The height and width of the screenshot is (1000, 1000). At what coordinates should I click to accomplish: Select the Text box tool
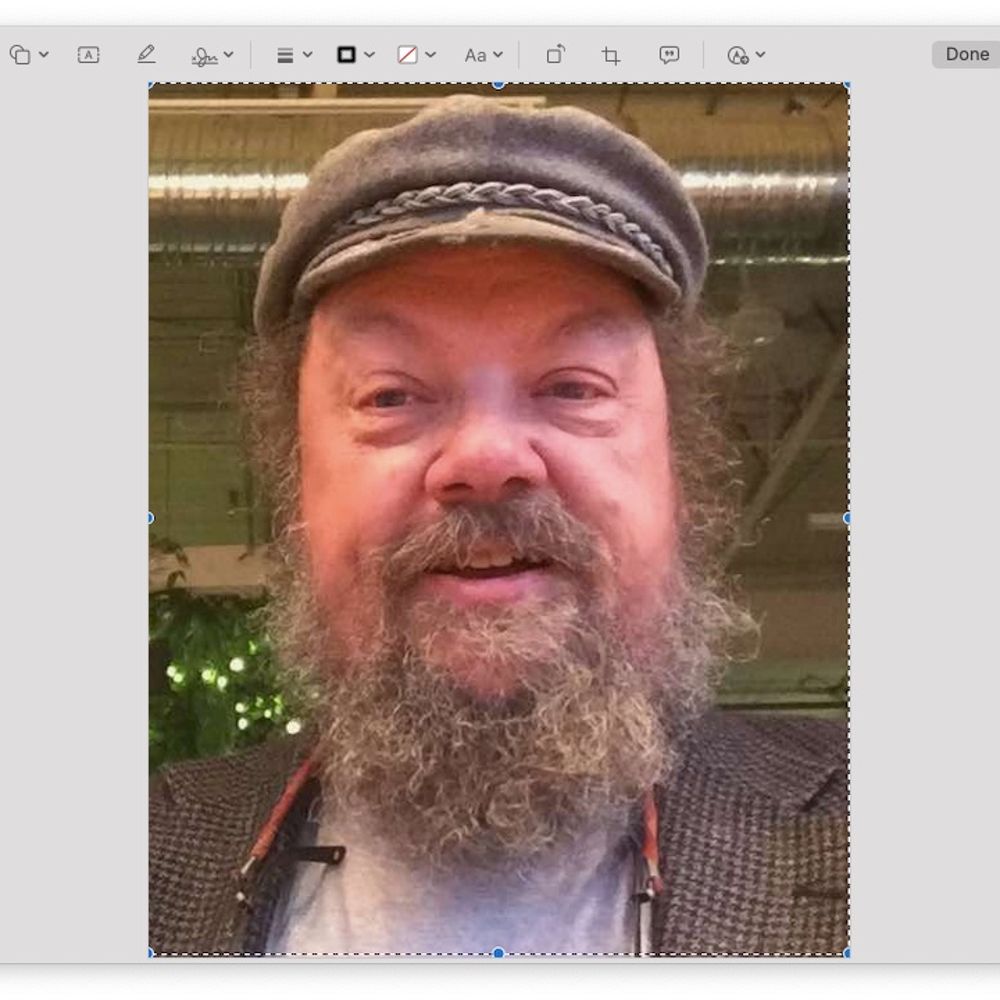click(x=89, y=55)
